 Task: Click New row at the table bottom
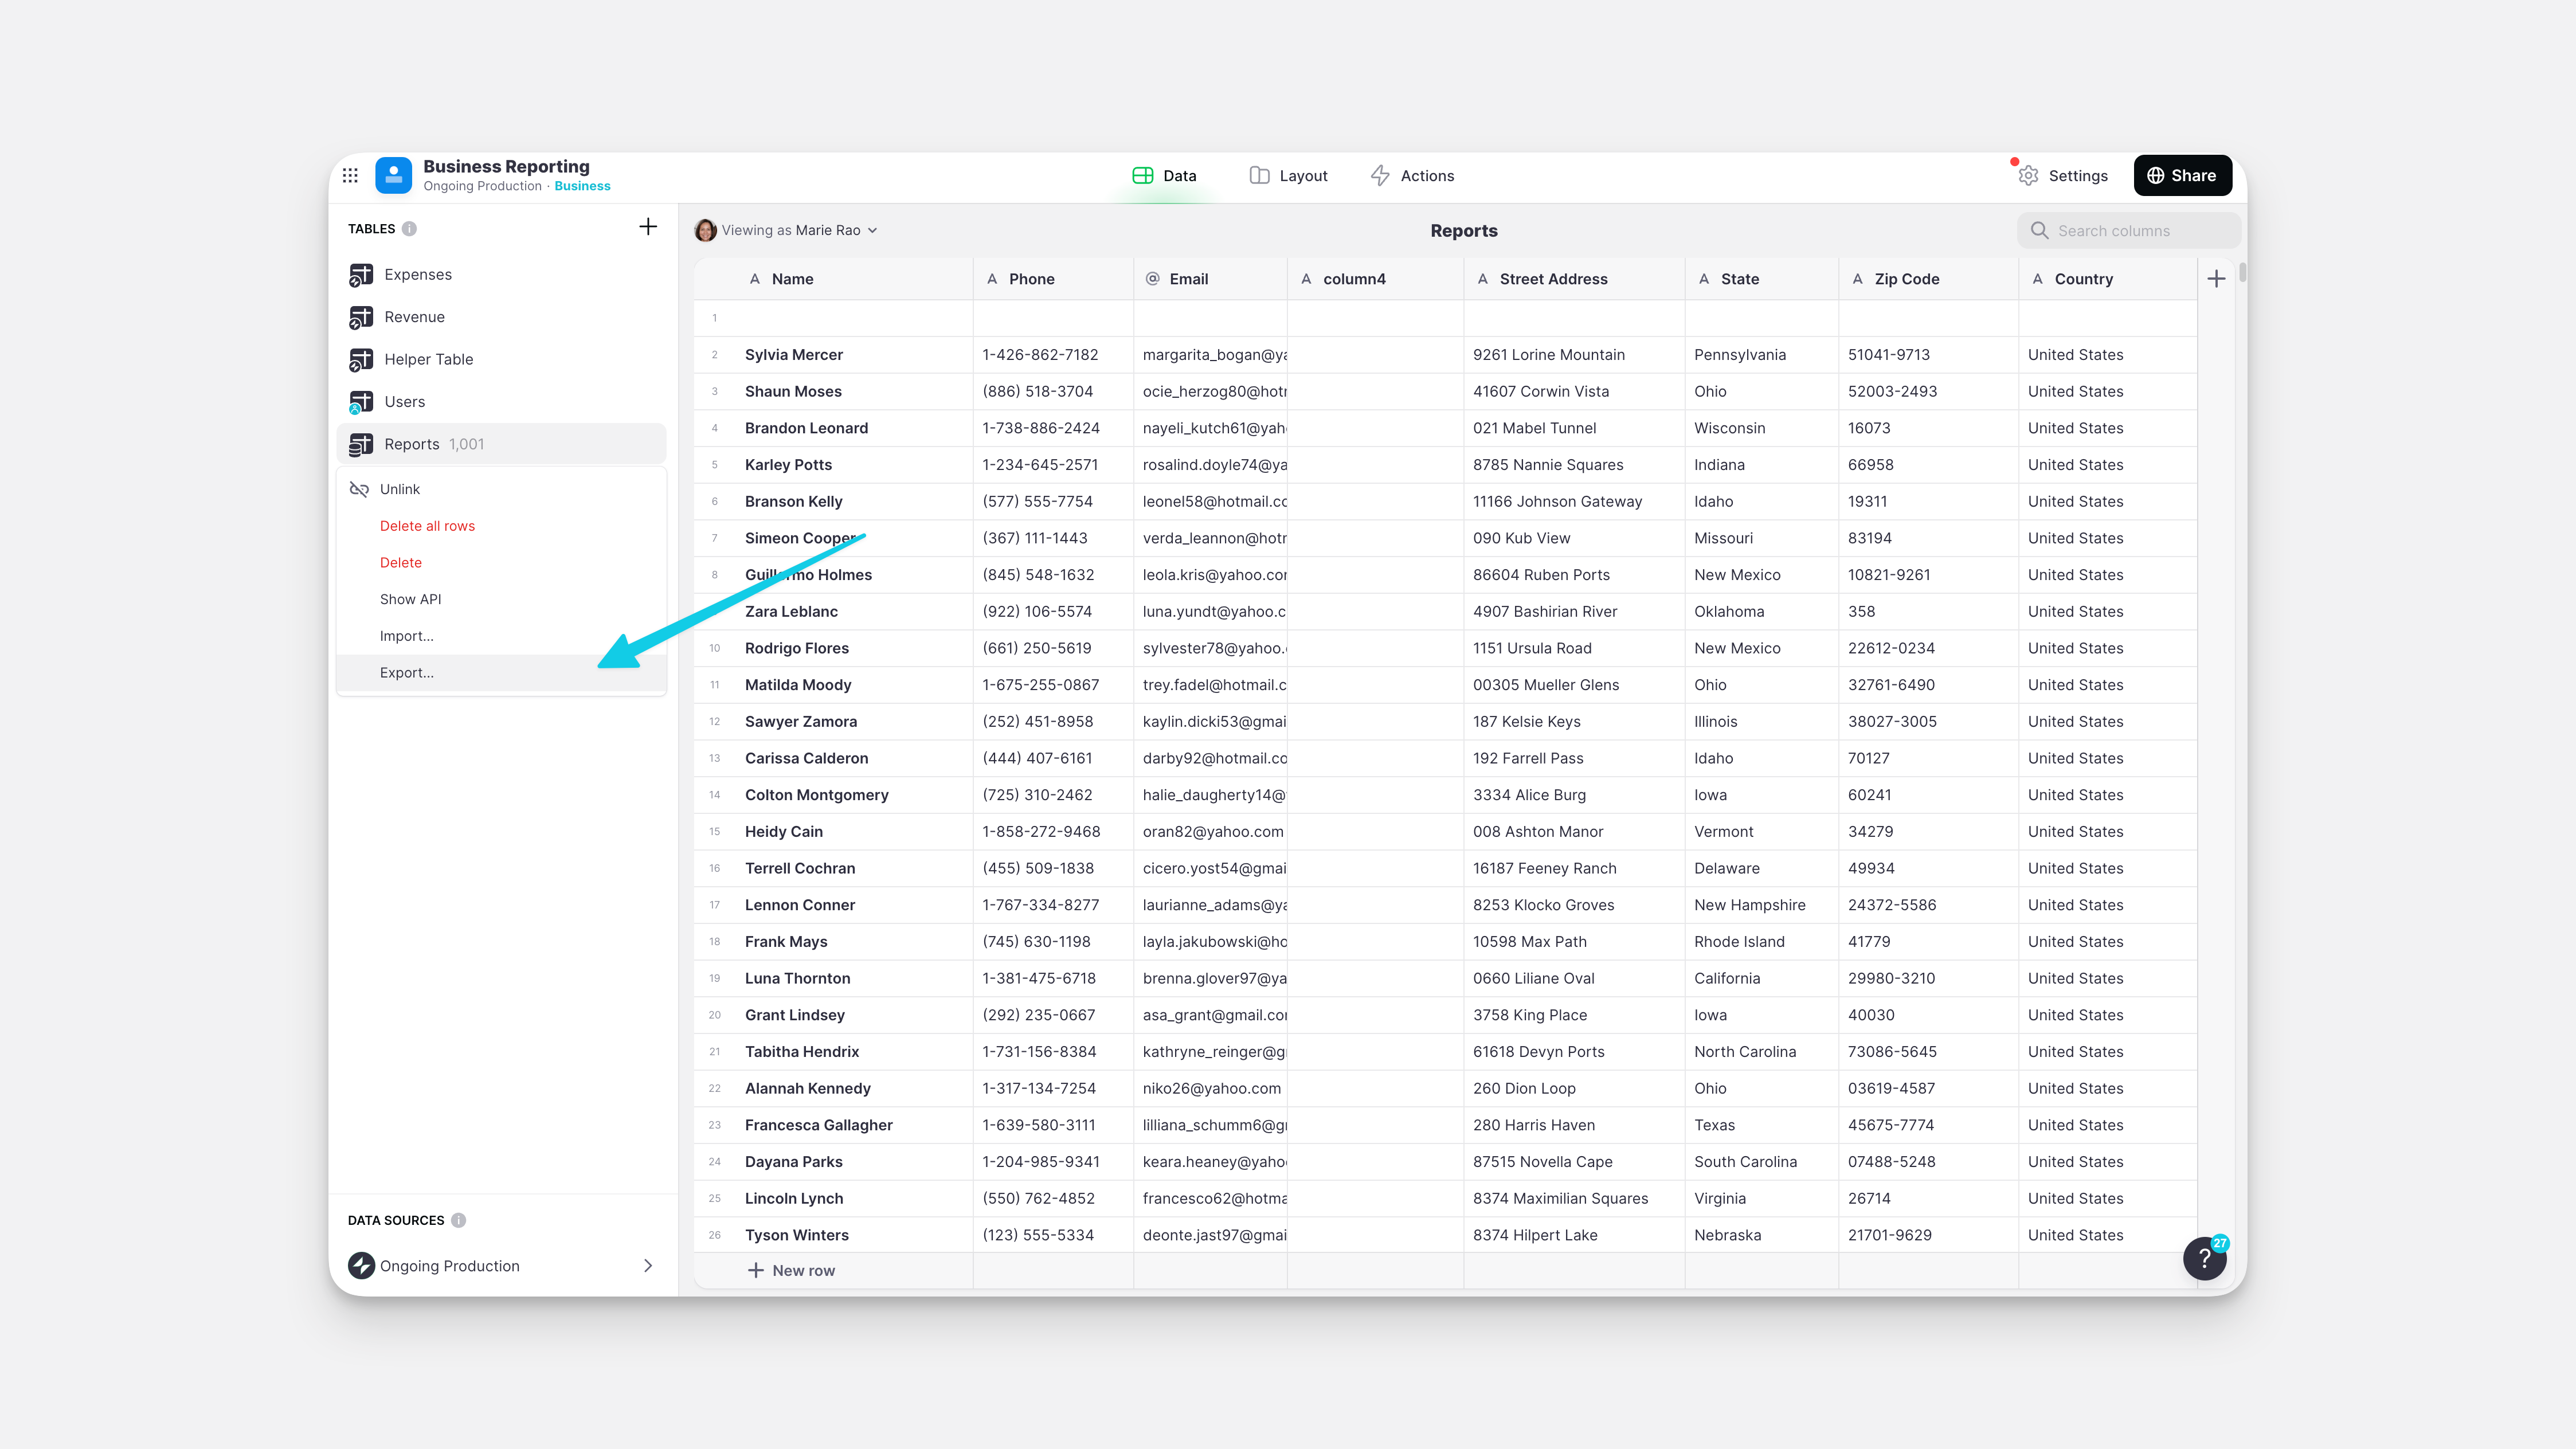pyautogui.click(x=791, y=1270)
